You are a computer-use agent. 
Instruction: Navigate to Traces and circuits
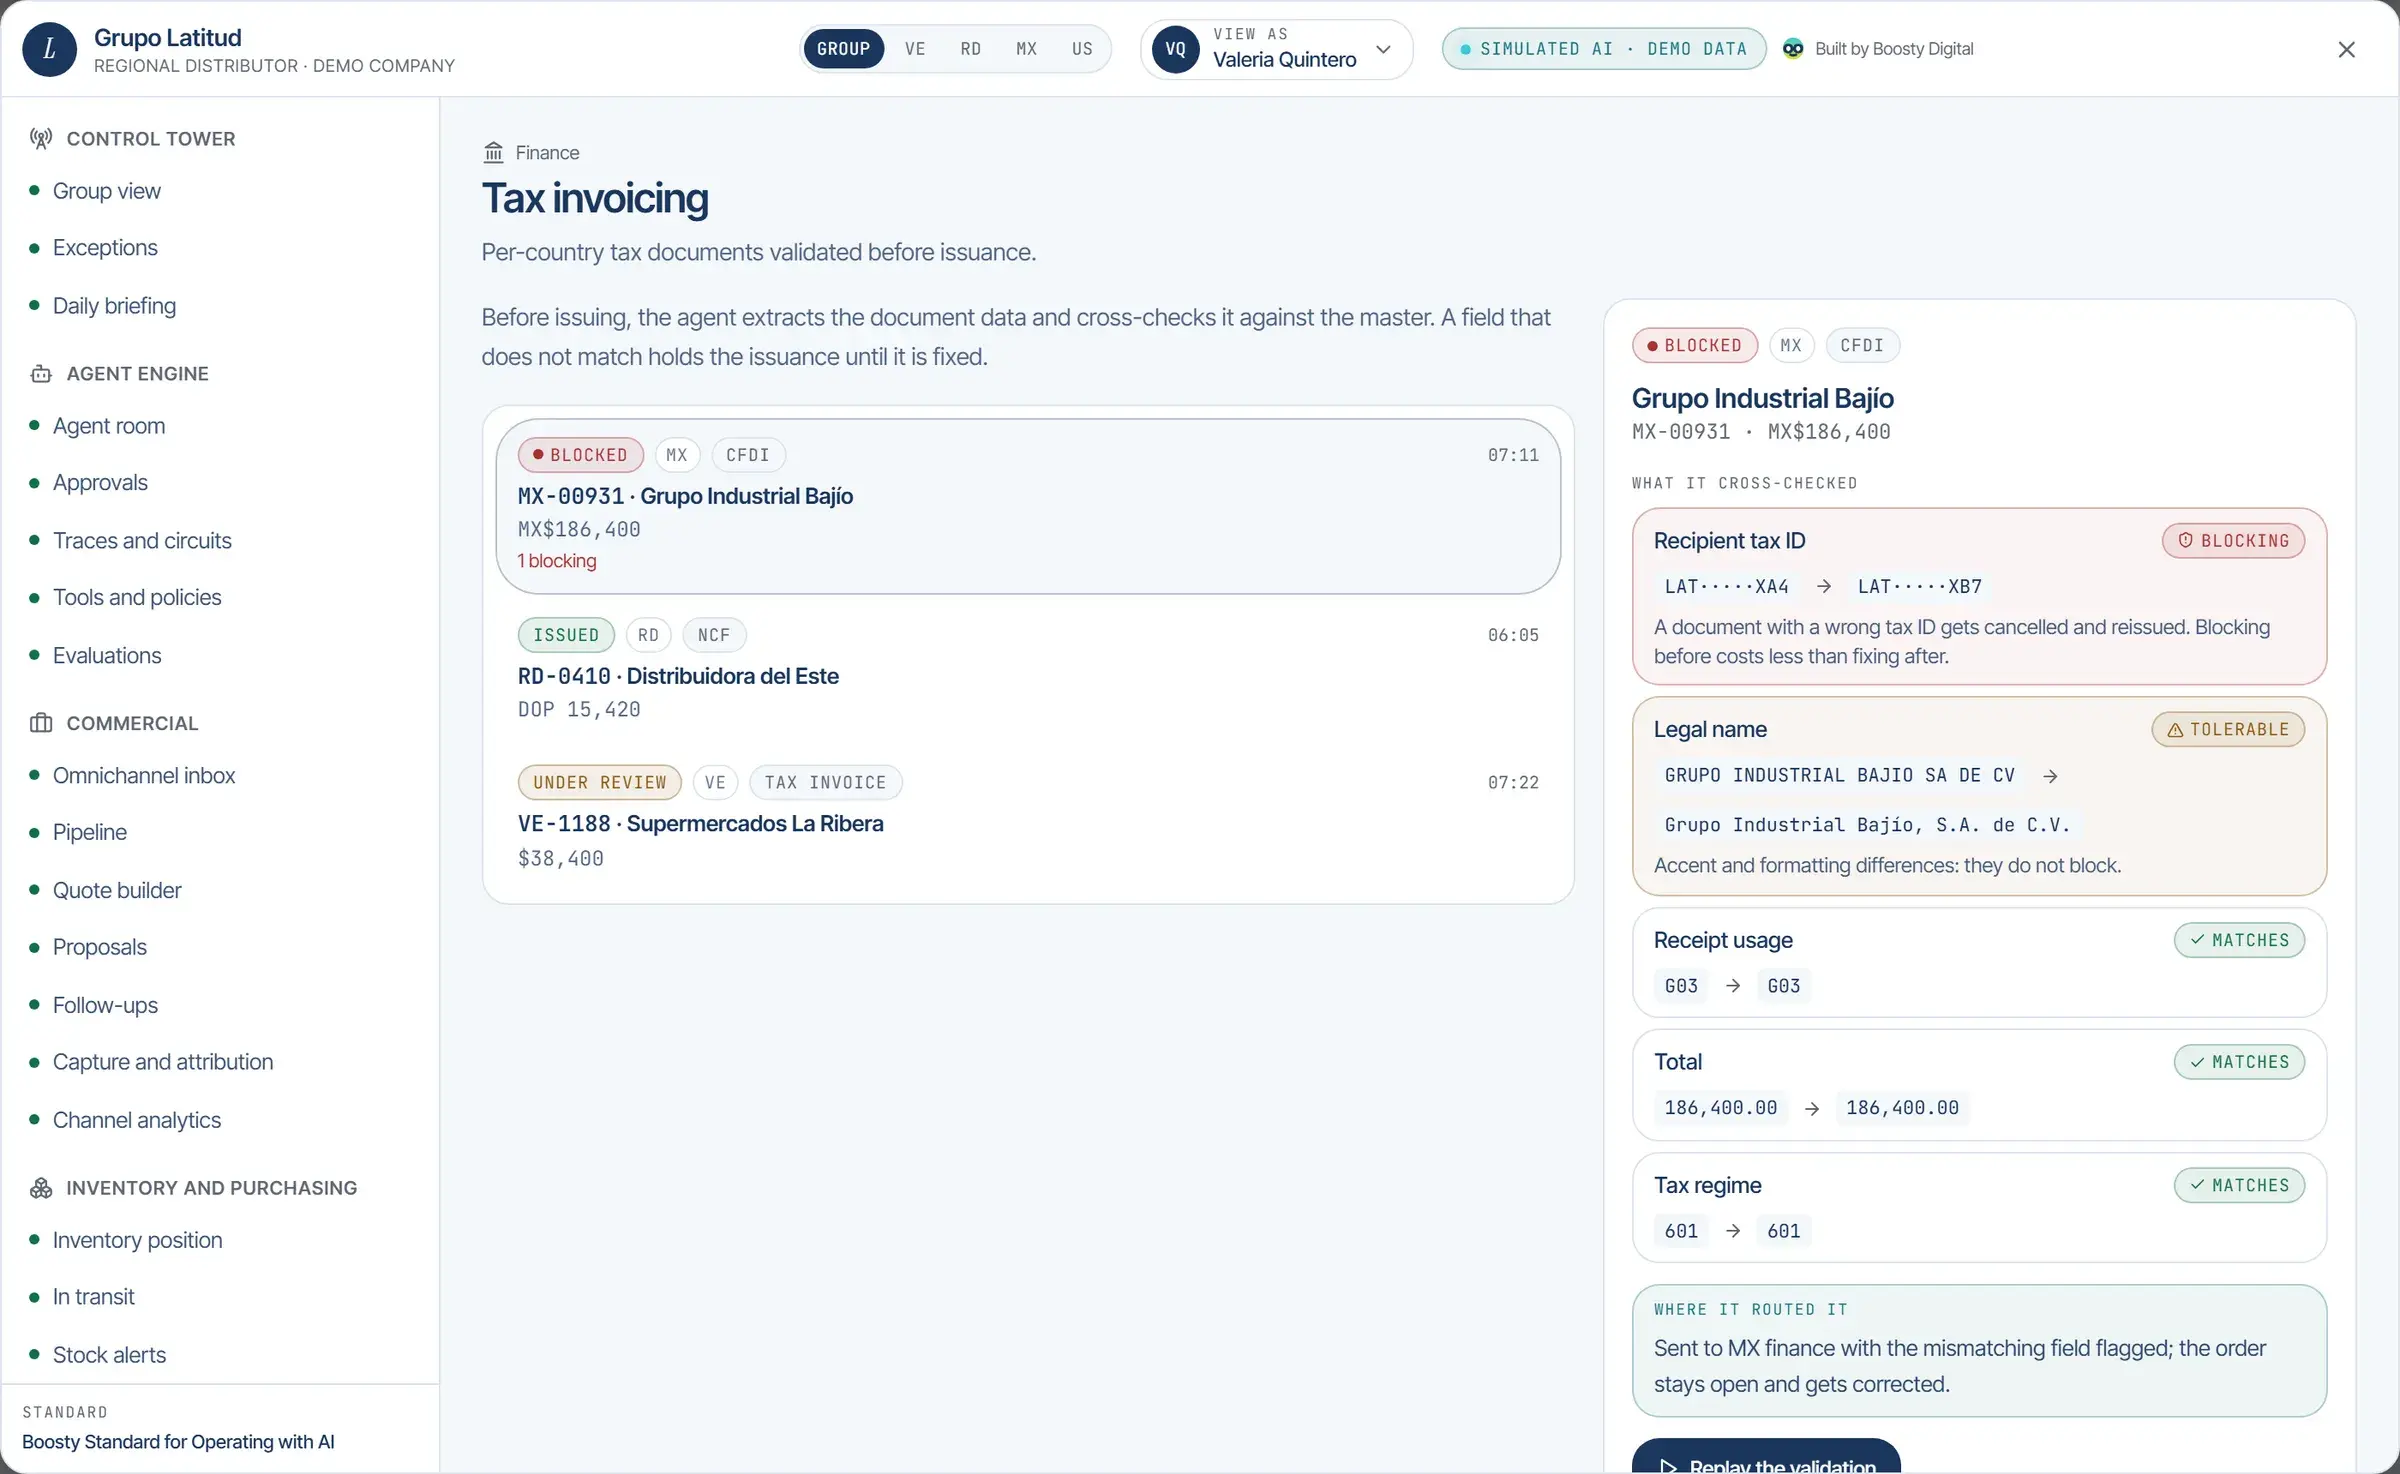coord(142,540)
